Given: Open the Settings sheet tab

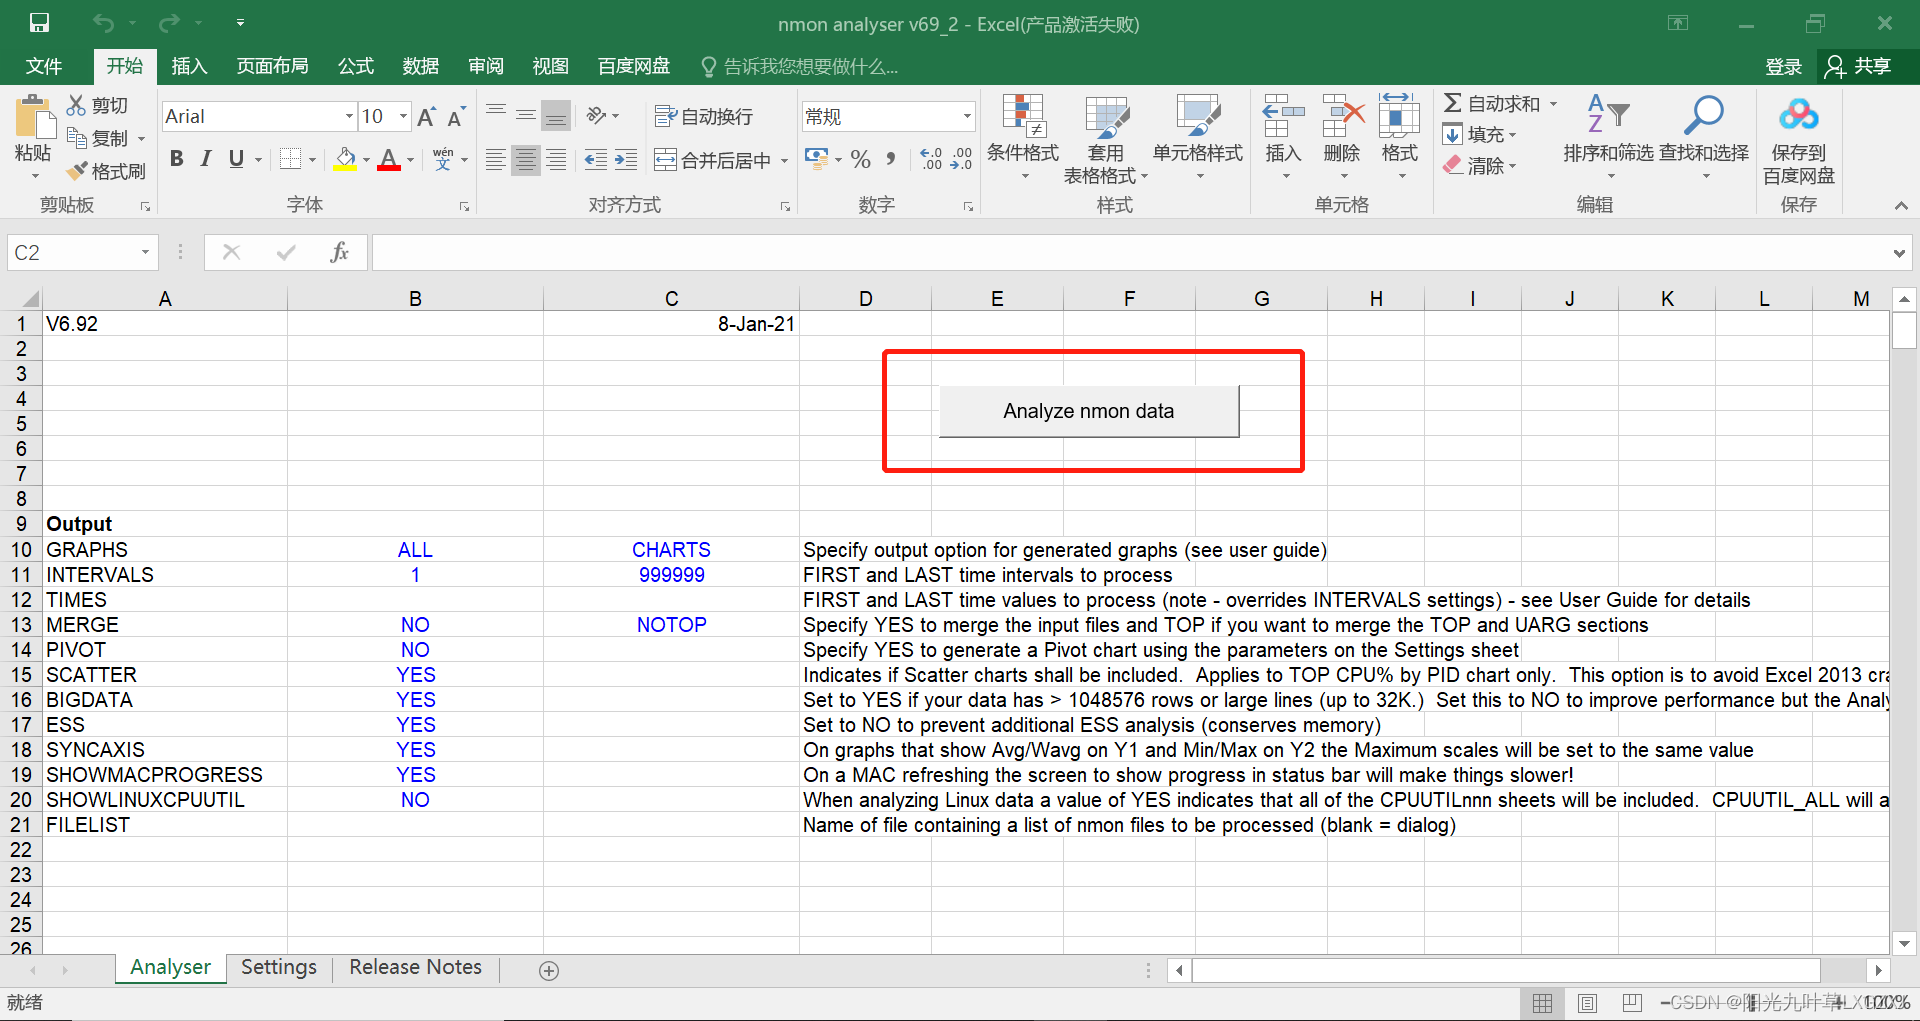Looking at the screenshot, I should 279,967.
